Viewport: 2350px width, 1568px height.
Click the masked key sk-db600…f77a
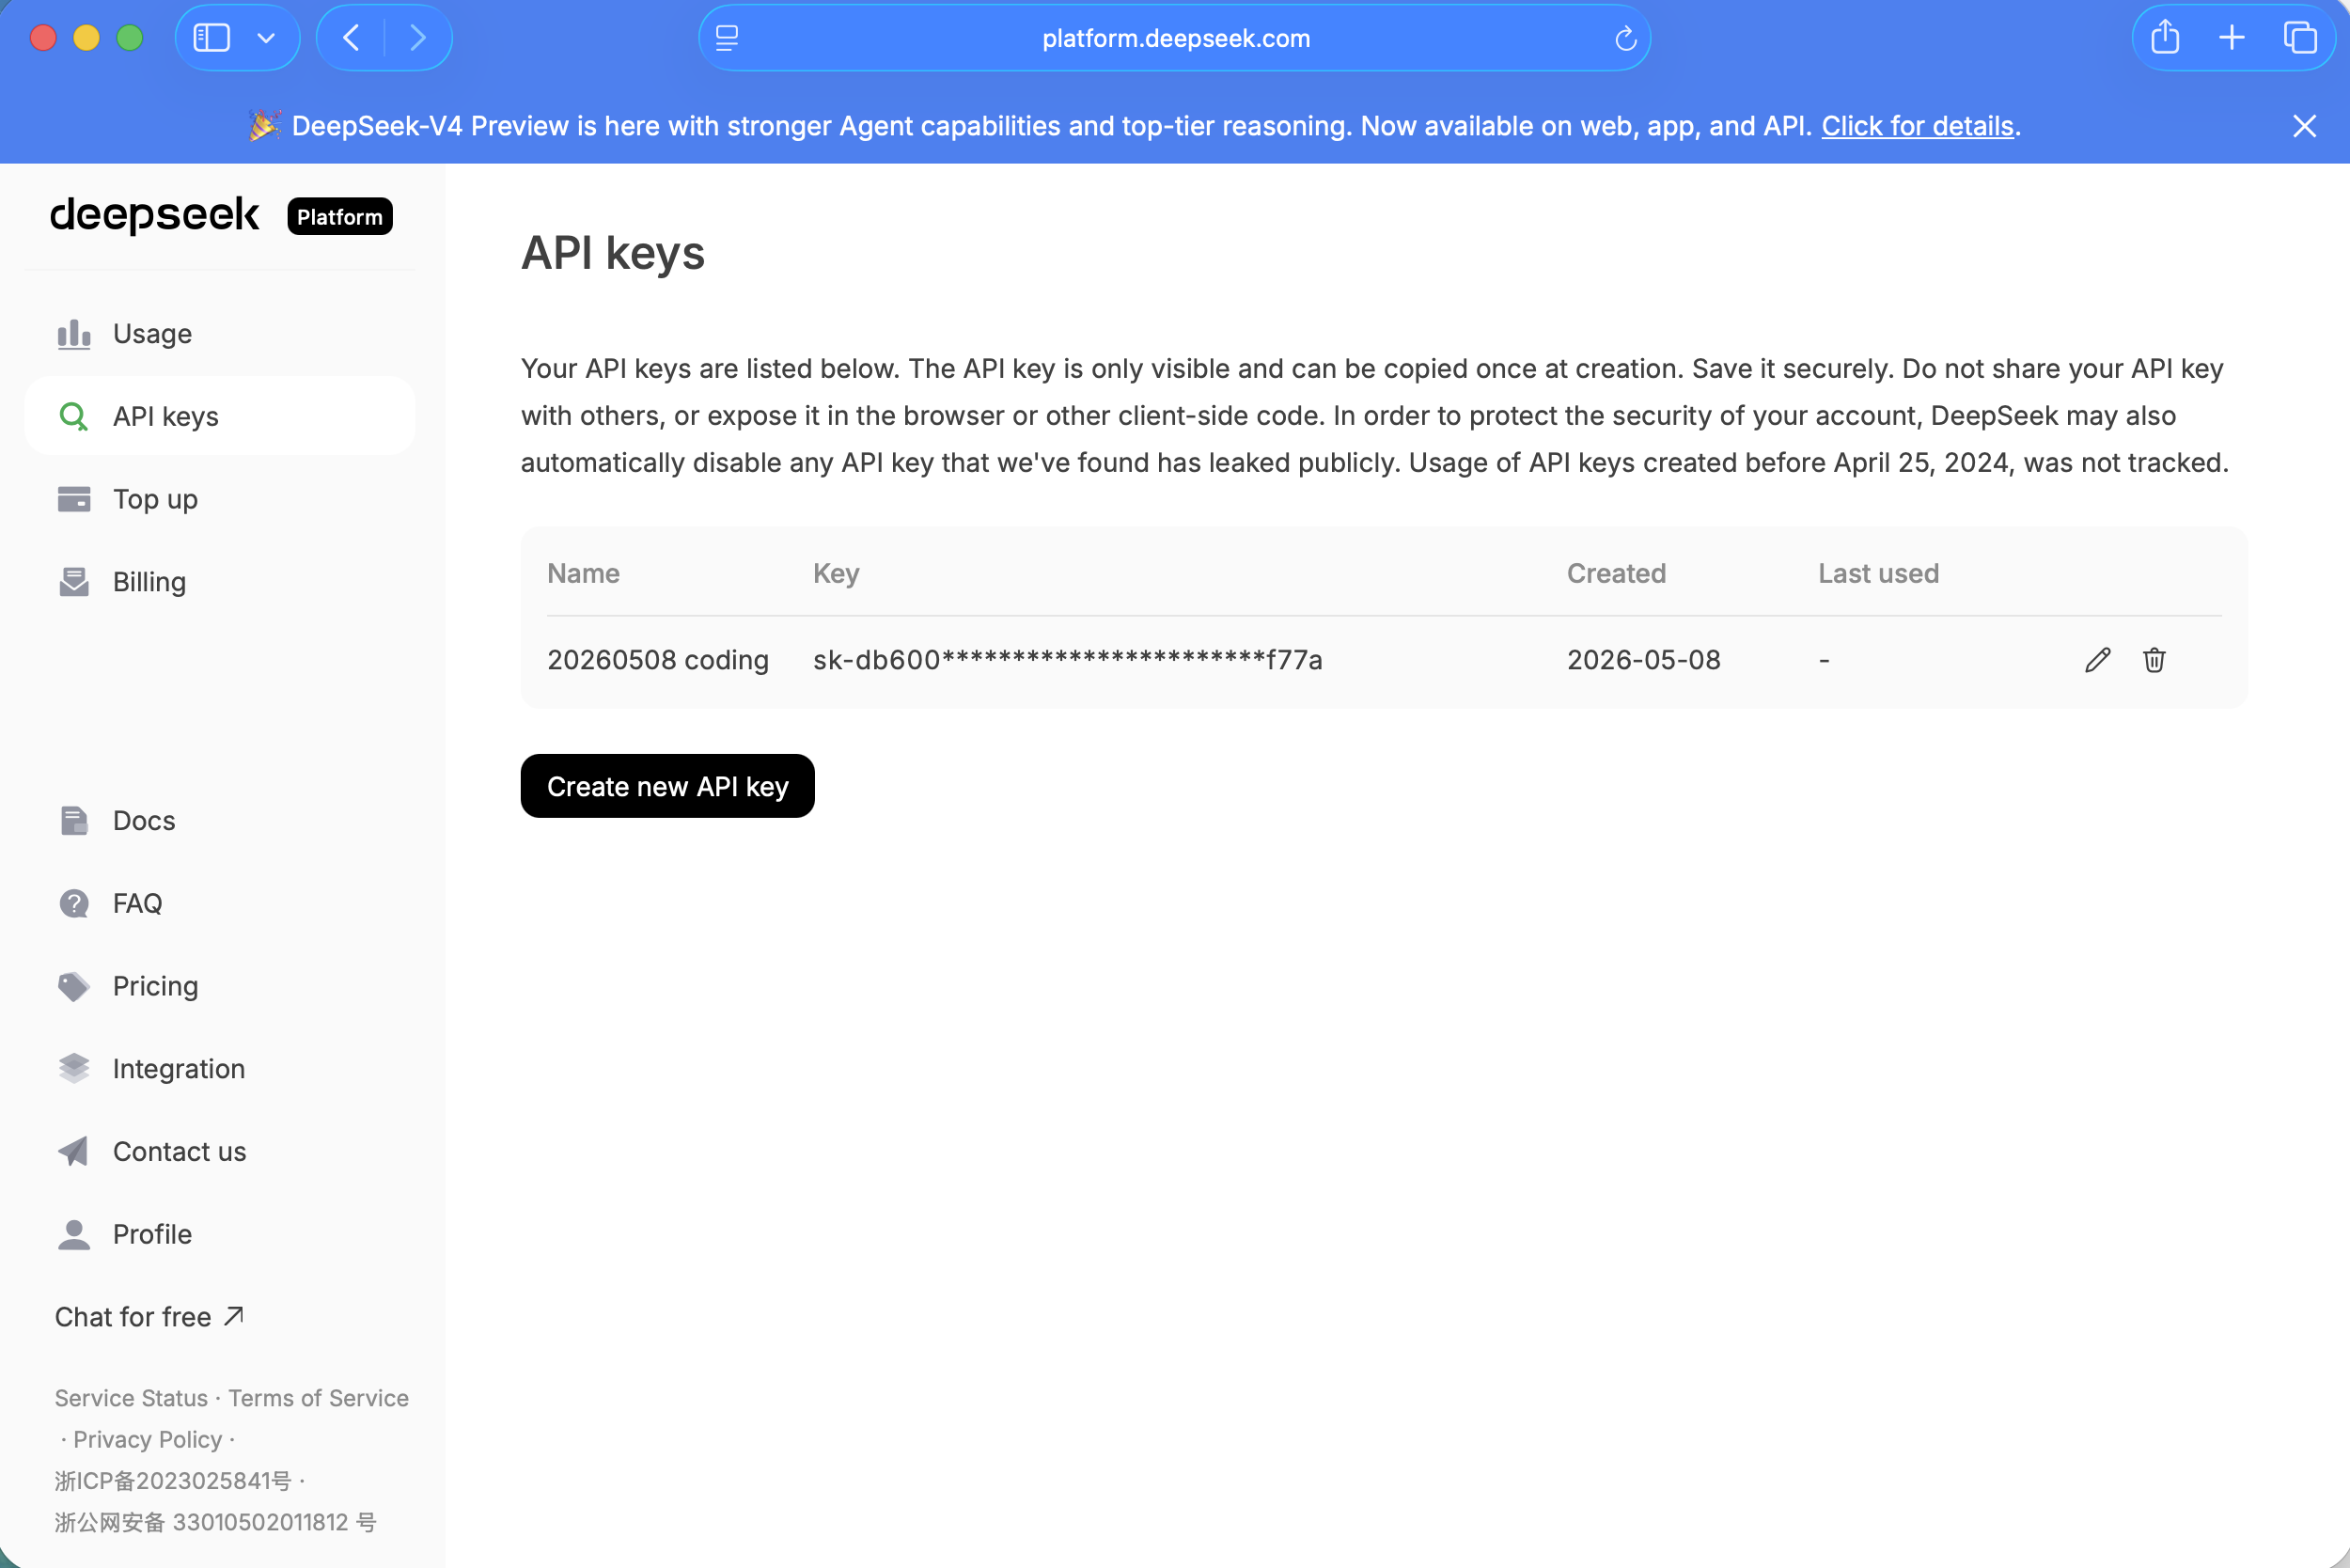click(1067, 660)
